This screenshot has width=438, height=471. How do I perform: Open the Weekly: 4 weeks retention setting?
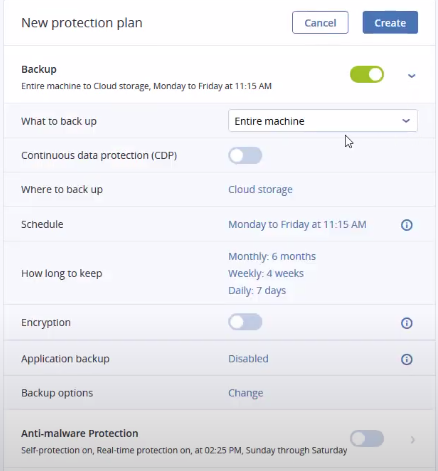[x=266, y=273]
